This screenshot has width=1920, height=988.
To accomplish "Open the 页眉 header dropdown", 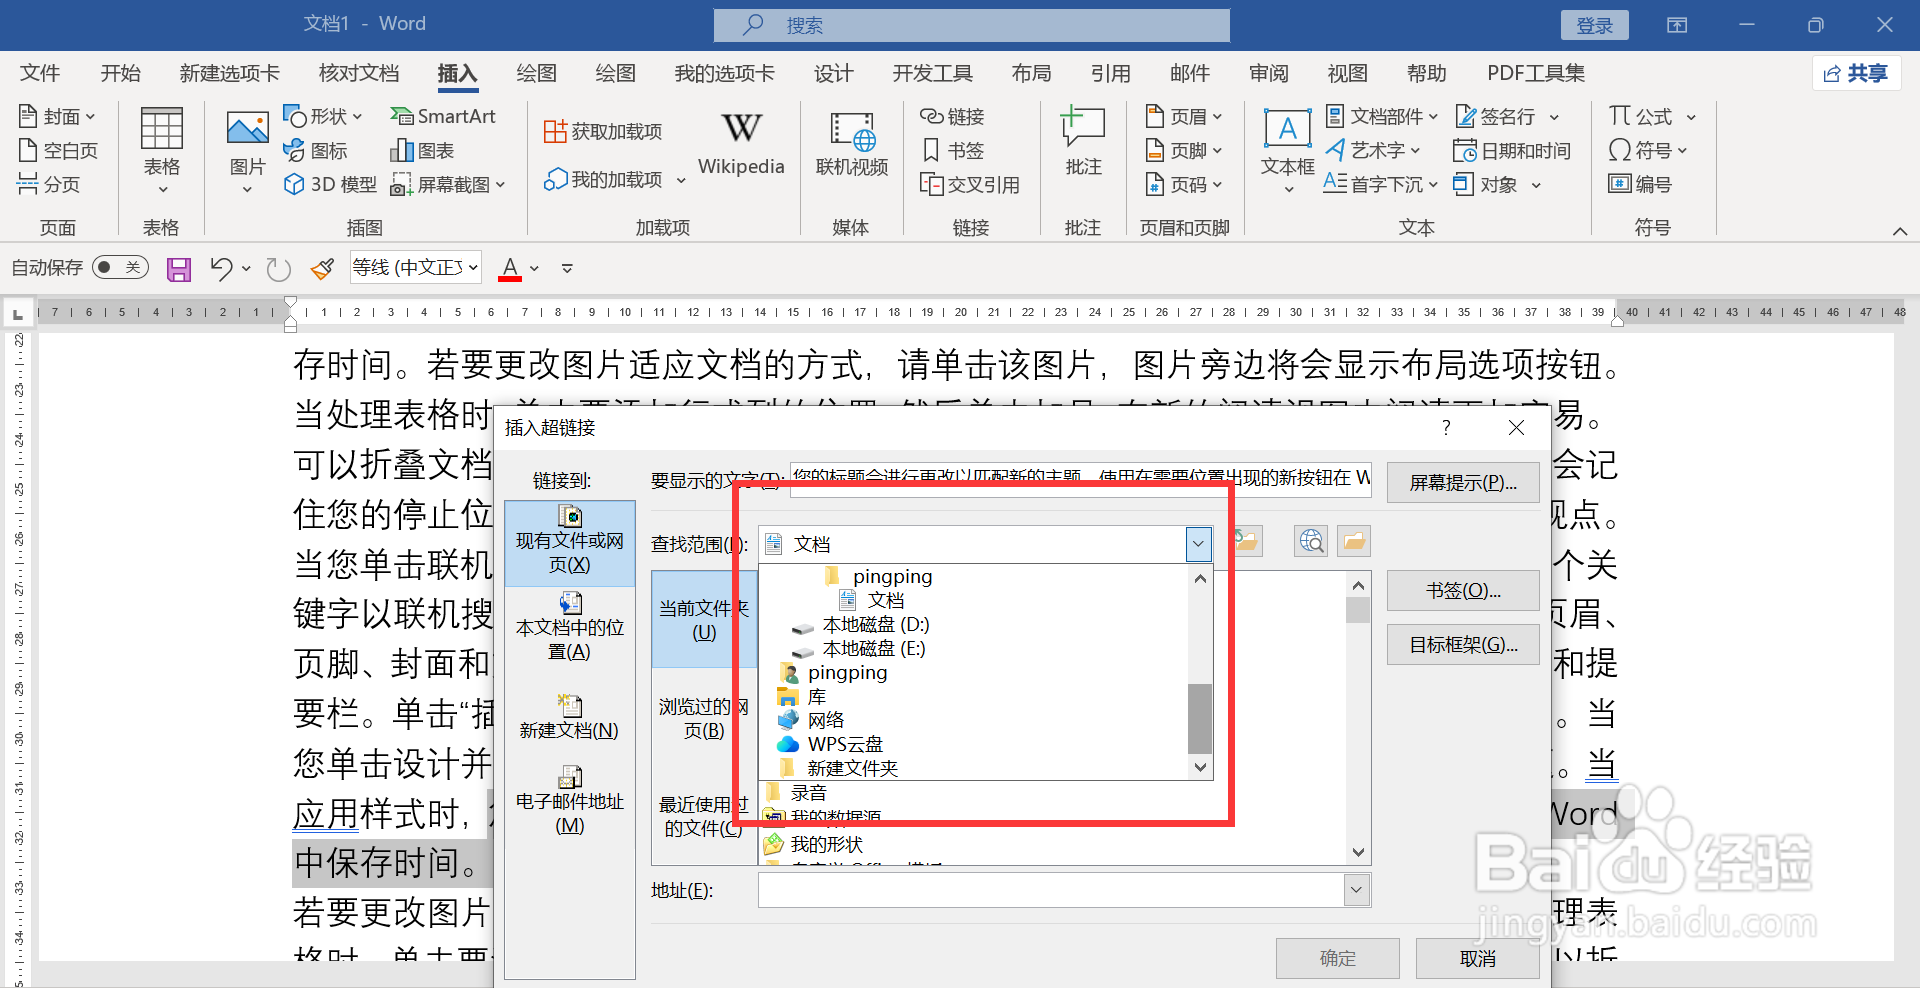I will pos(1183,117).
